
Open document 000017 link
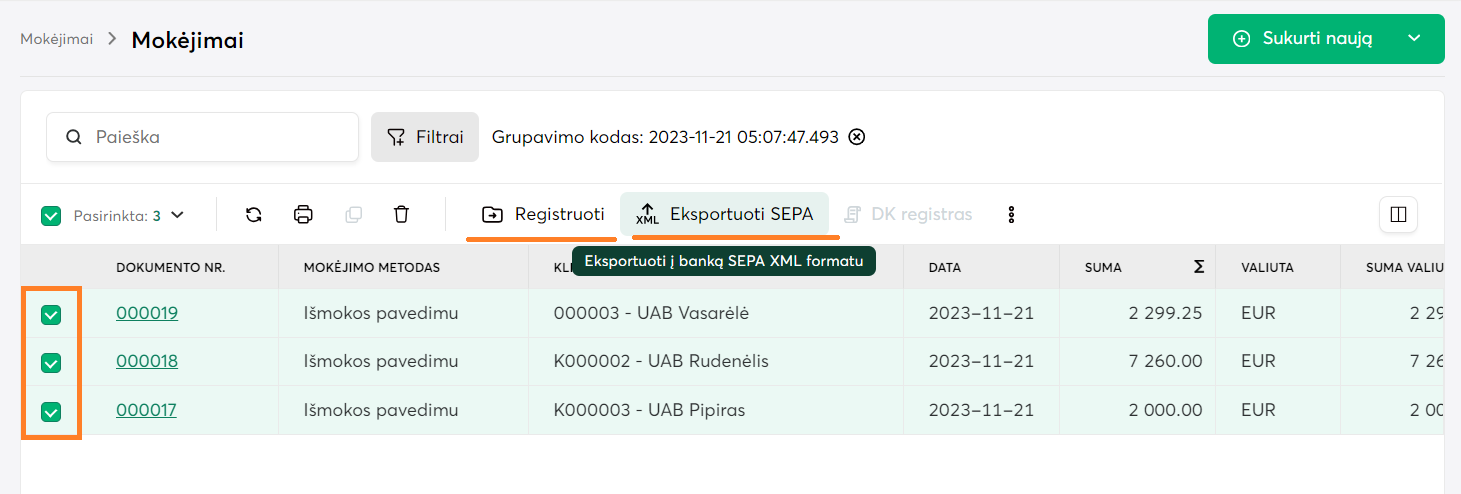[x=146, y=410]
